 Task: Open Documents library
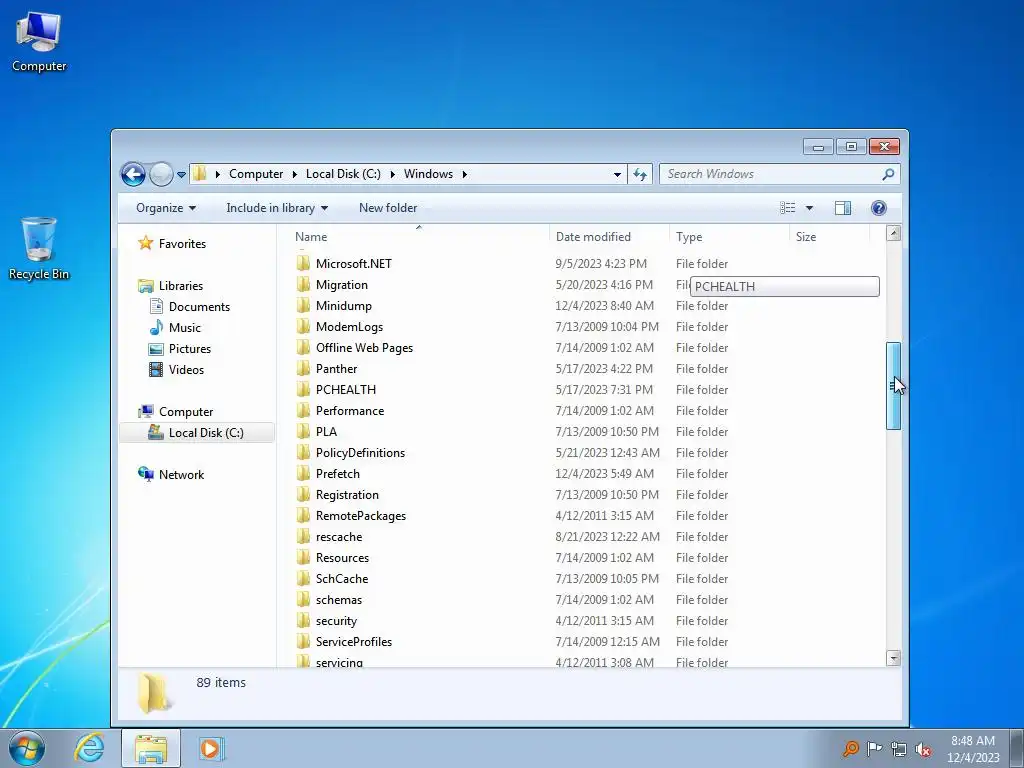[x=199, y=306]
